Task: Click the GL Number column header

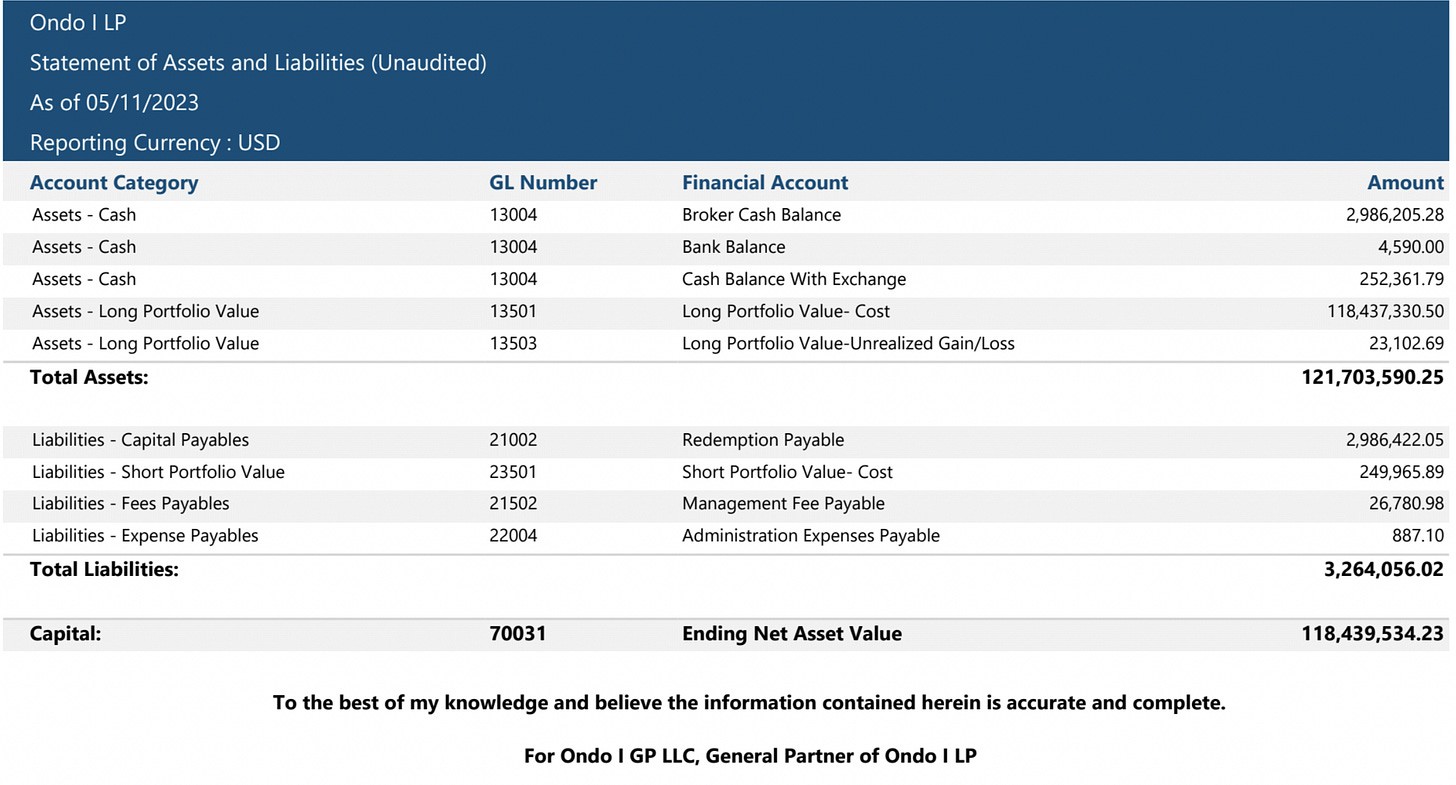Action: (543, 183)
